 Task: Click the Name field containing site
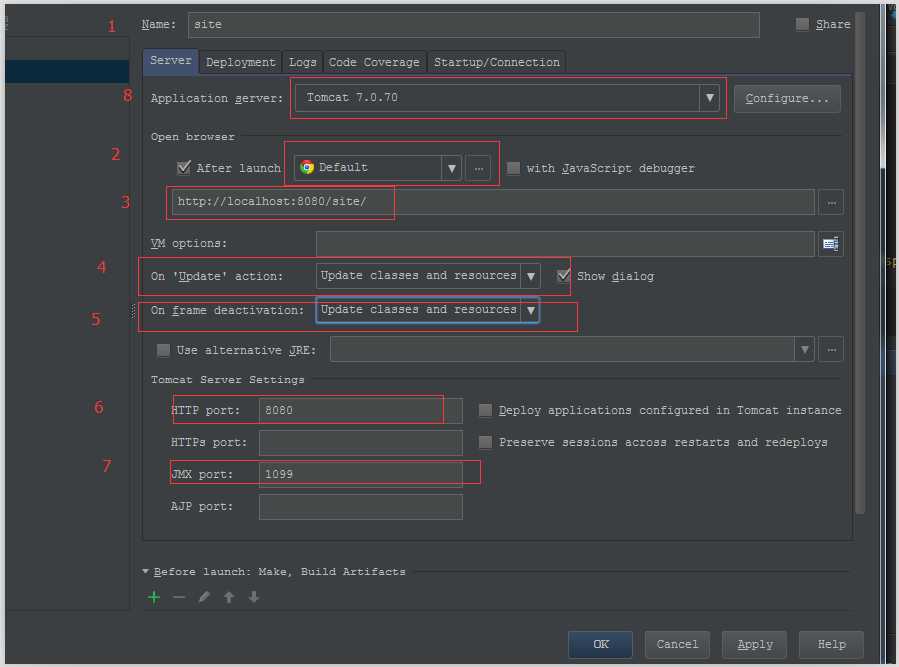click(x=474, y=25)
